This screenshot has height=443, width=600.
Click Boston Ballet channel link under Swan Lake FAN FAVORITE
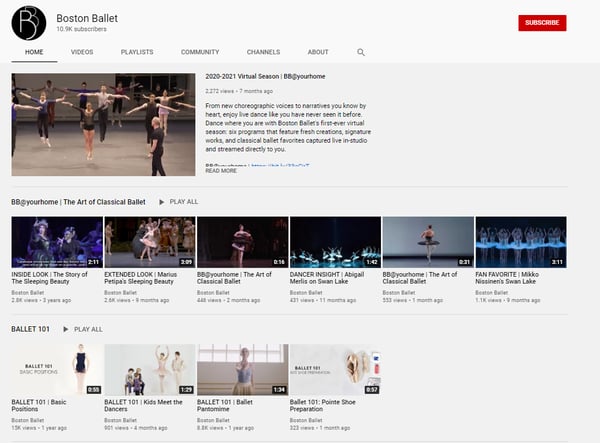point(492,293)
